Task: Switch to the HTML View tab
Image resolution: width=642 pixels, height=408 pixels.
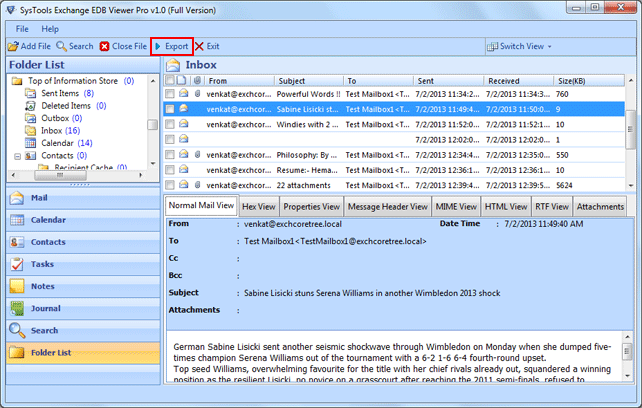Action: pyautogui.click(x=506, y=207)
